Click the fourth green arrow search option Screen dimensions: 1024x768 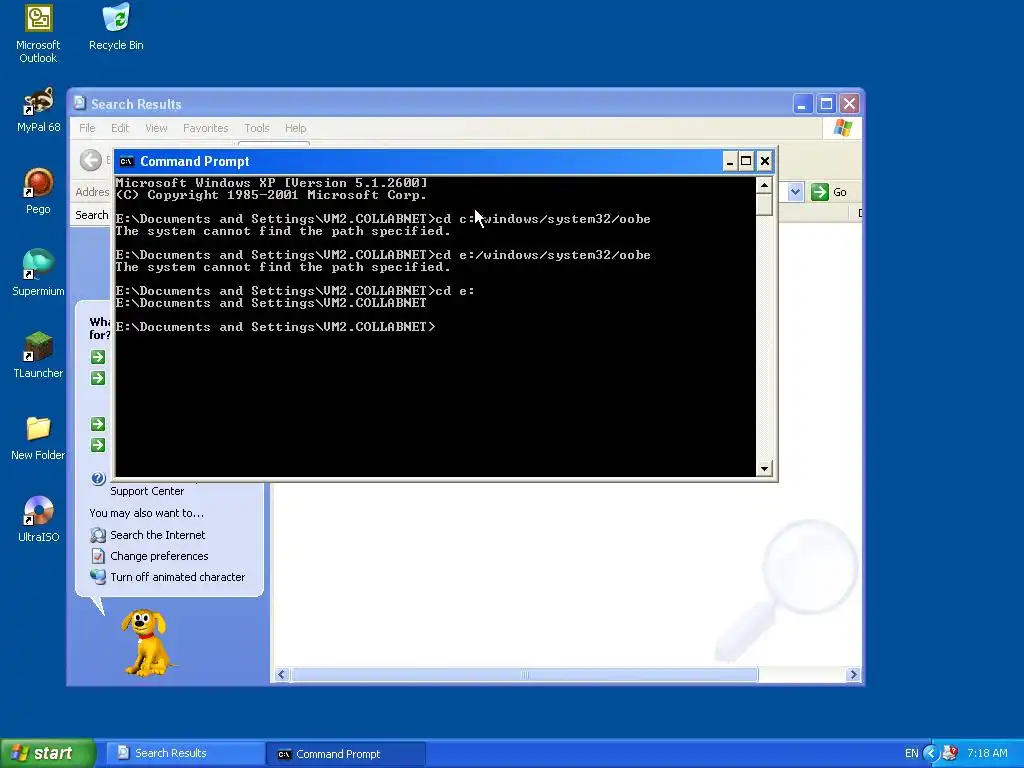(x=98, y=445)
